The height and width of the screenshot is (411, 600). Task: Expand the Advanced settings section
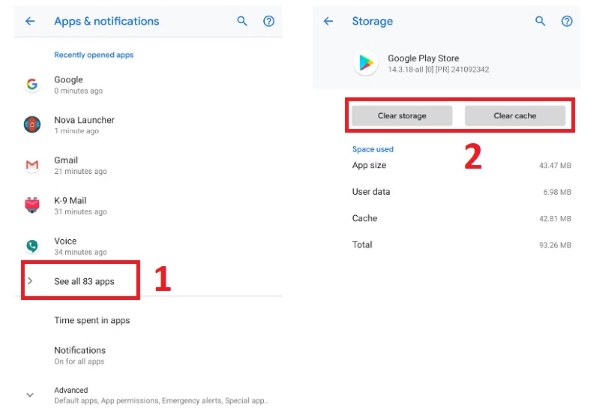point(30,394)
